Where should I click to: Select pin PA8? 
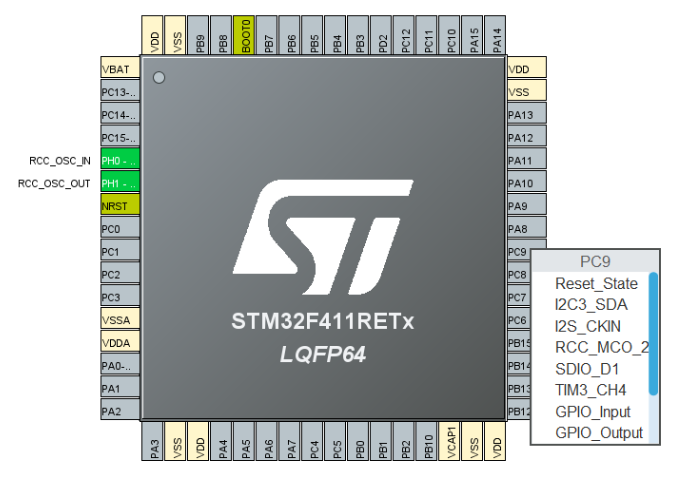click(527, 227)
